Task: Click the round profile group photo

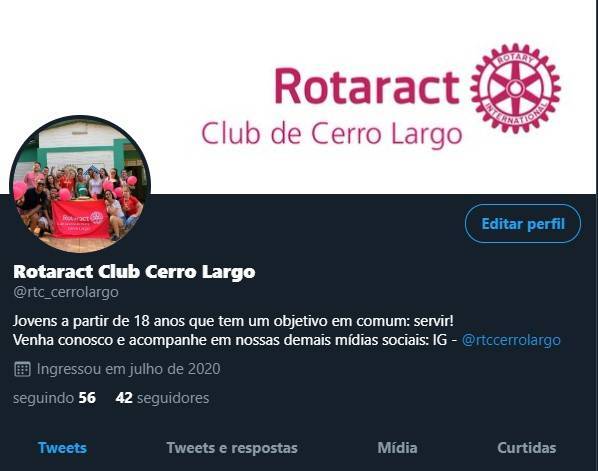Action: point(80,184)
